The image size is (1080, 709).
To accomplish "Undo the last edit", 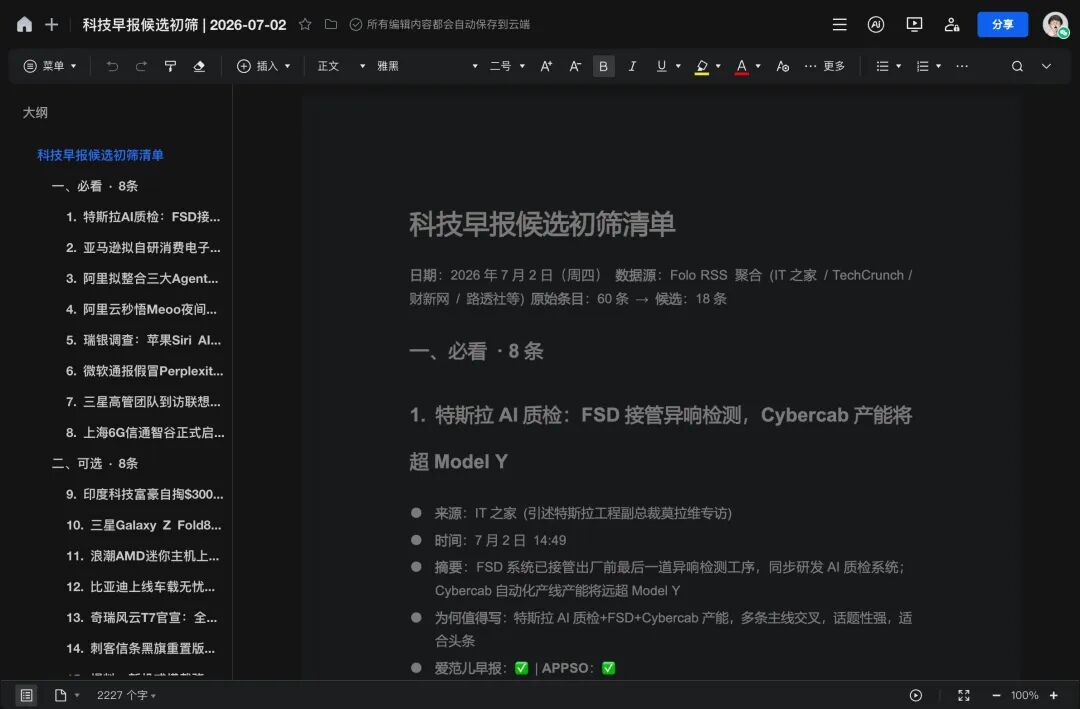I will [x=112, y=66].
